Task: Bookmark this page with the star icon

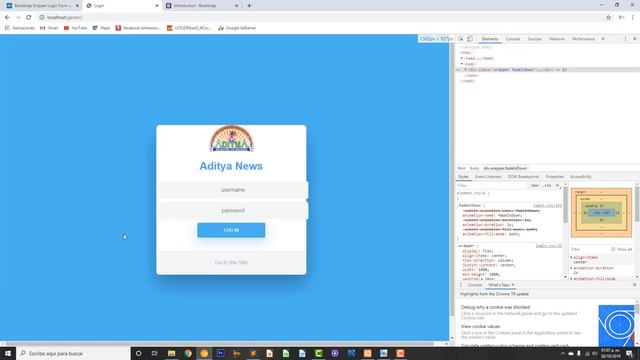Action: [x=609, y=17]
